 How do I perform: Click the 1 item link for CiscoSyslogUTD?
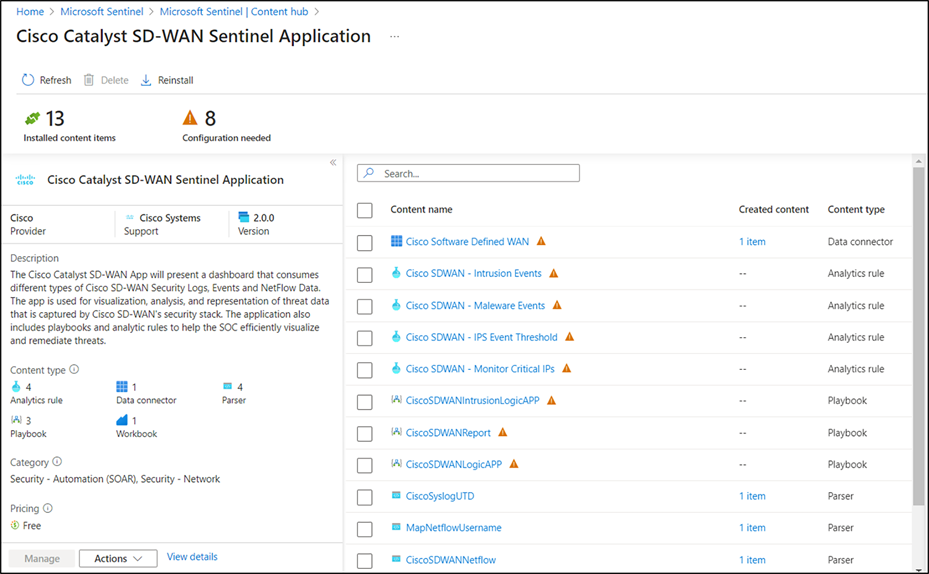click(752, 496)
